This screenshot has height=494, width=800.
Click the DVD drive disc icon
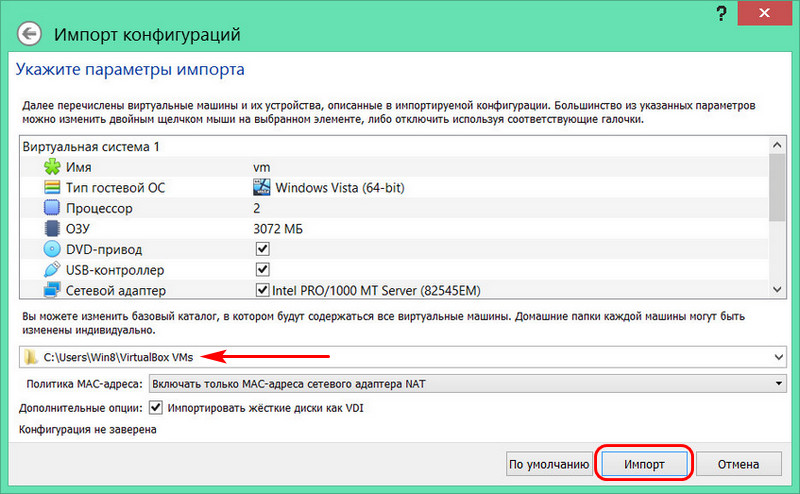52,249
